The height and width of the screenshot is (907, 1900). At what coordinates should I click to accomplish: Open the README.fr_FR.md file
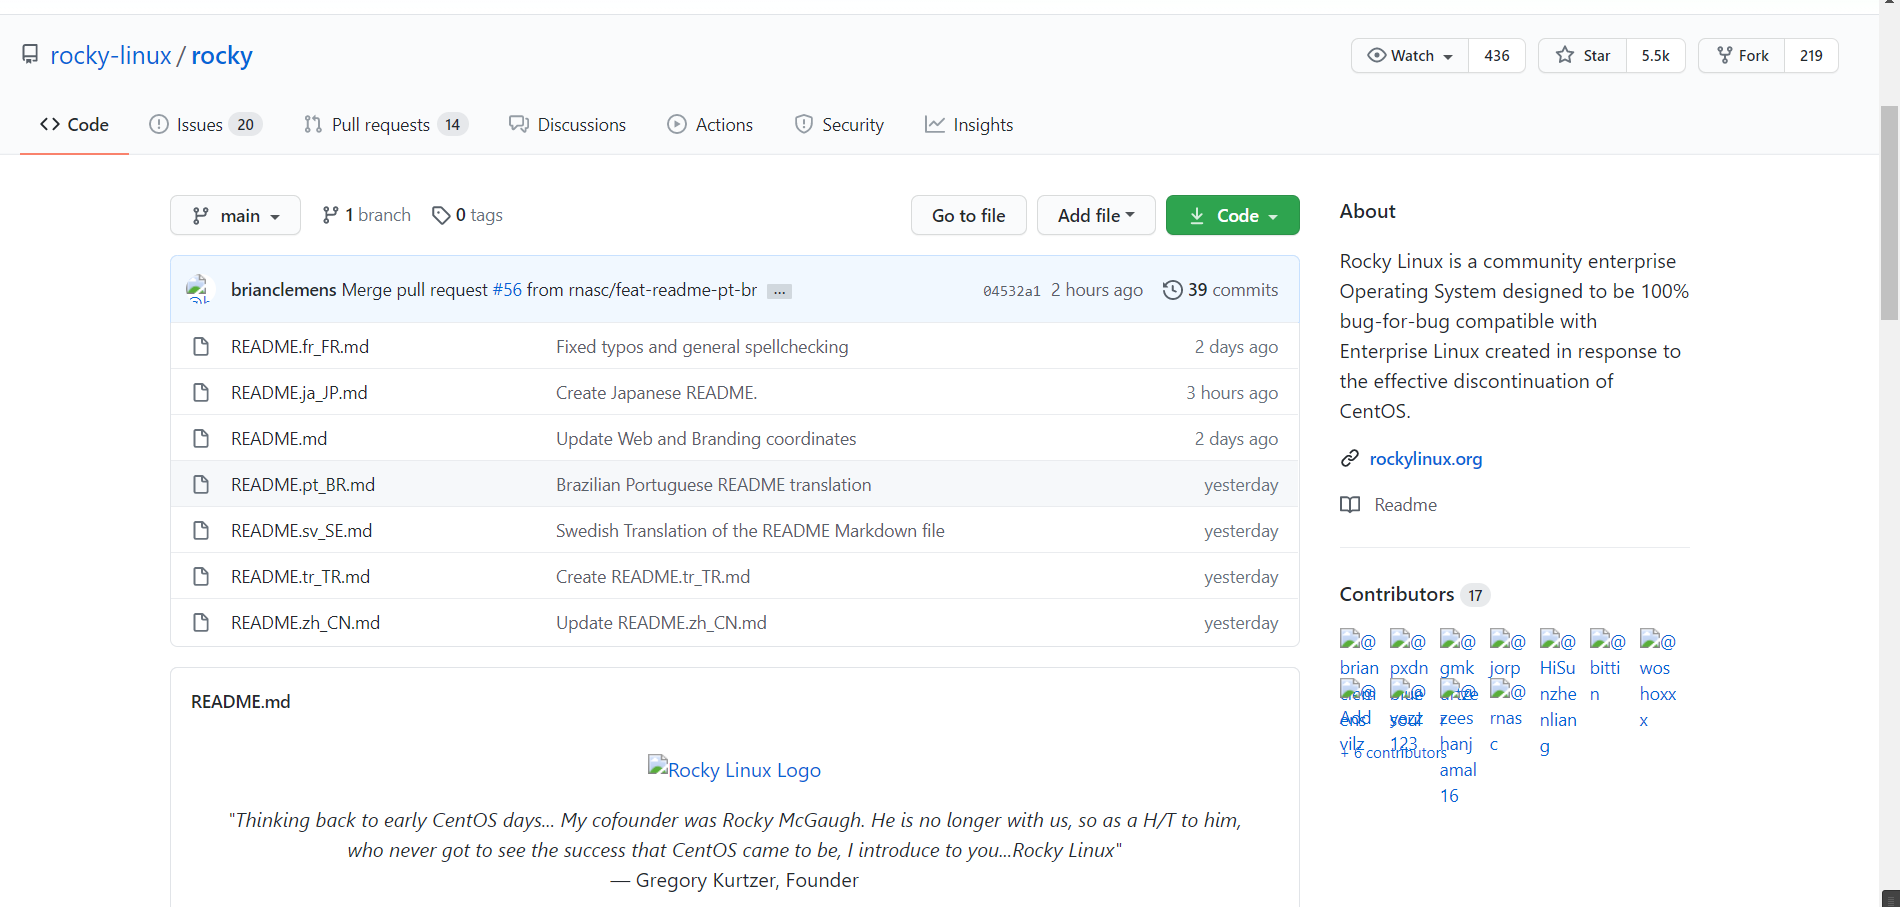tap(300, 347)
